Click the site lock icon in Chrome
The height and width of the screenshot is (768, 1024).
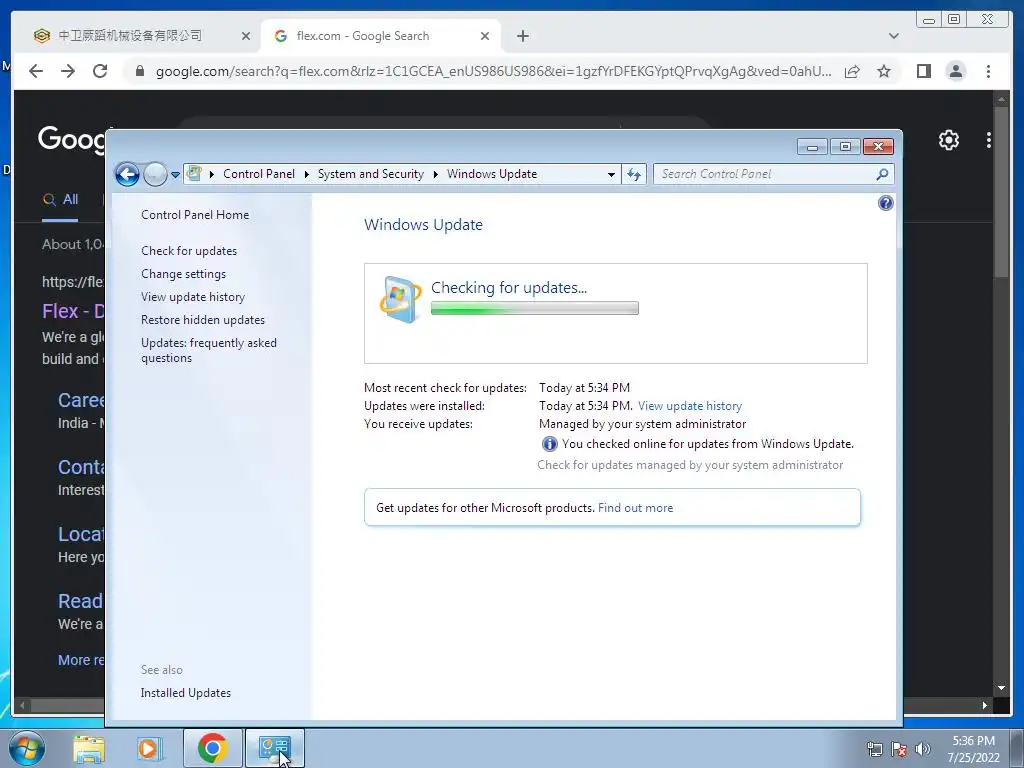point(139,71)
